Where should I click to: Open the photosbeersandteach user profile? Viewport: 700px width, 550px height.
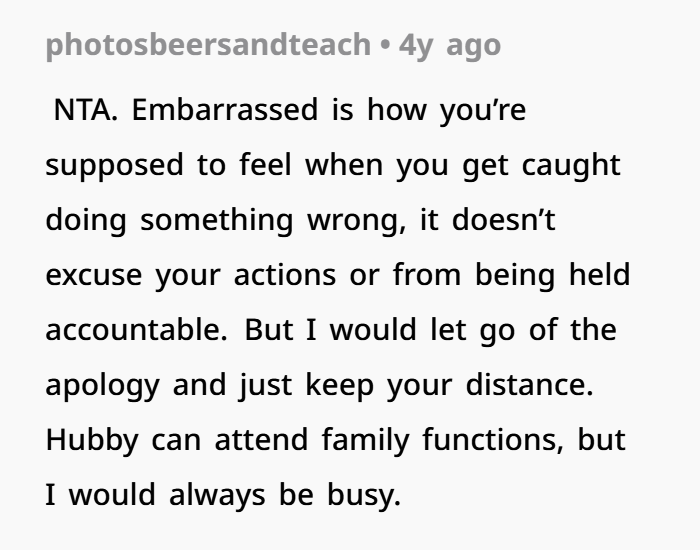[208, 46]
